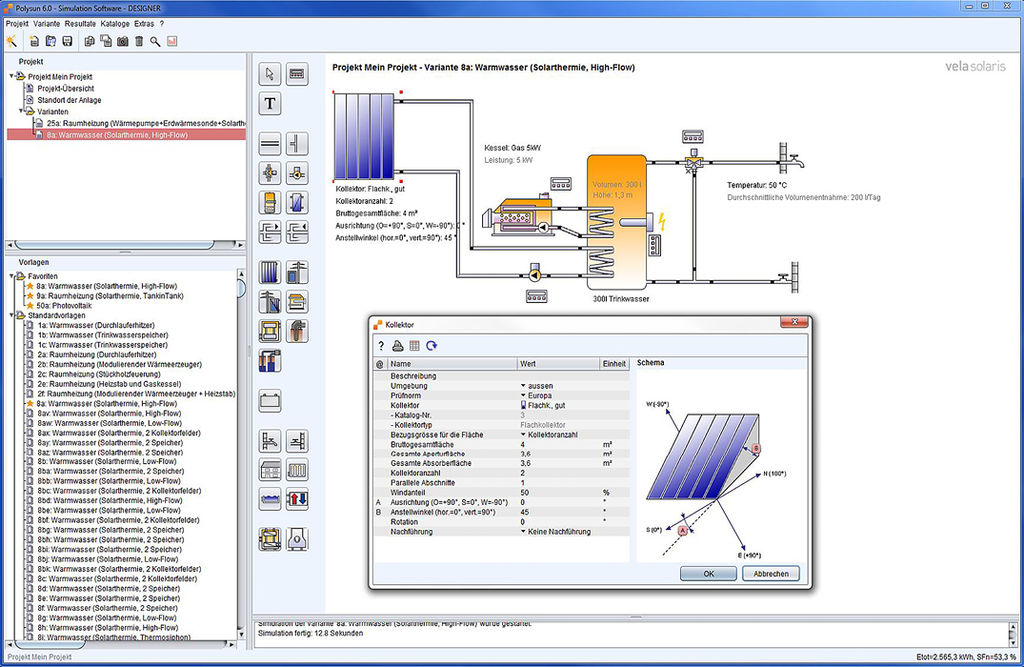Pick the battery component in the palette
Viewport: 1024px width, 667px height.
(270, 400)
